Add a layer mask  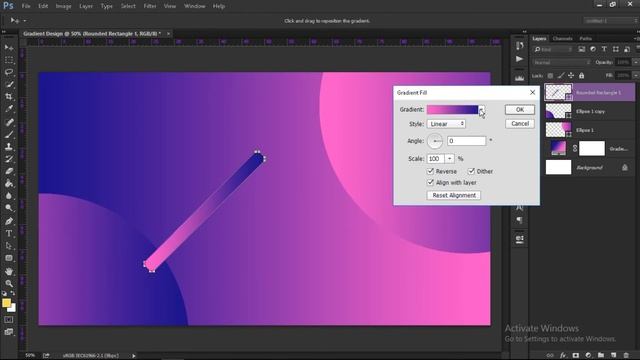point(576,356)
